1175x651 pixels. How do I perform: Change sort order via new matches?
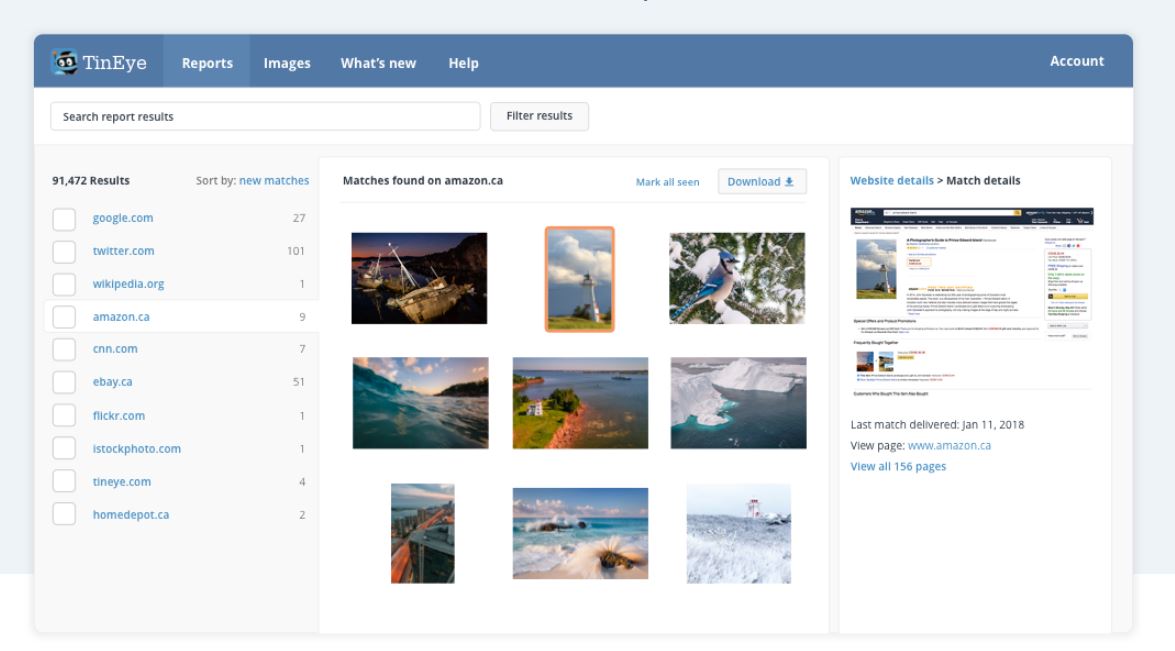(x=274, y=181)
